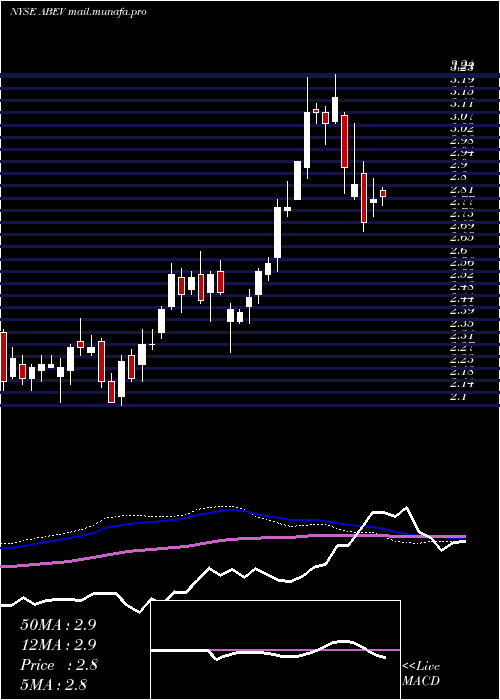Select the 3.07 price axis label
The height and width of the screenshot is (700, 500).
click(x=462, y=116)
